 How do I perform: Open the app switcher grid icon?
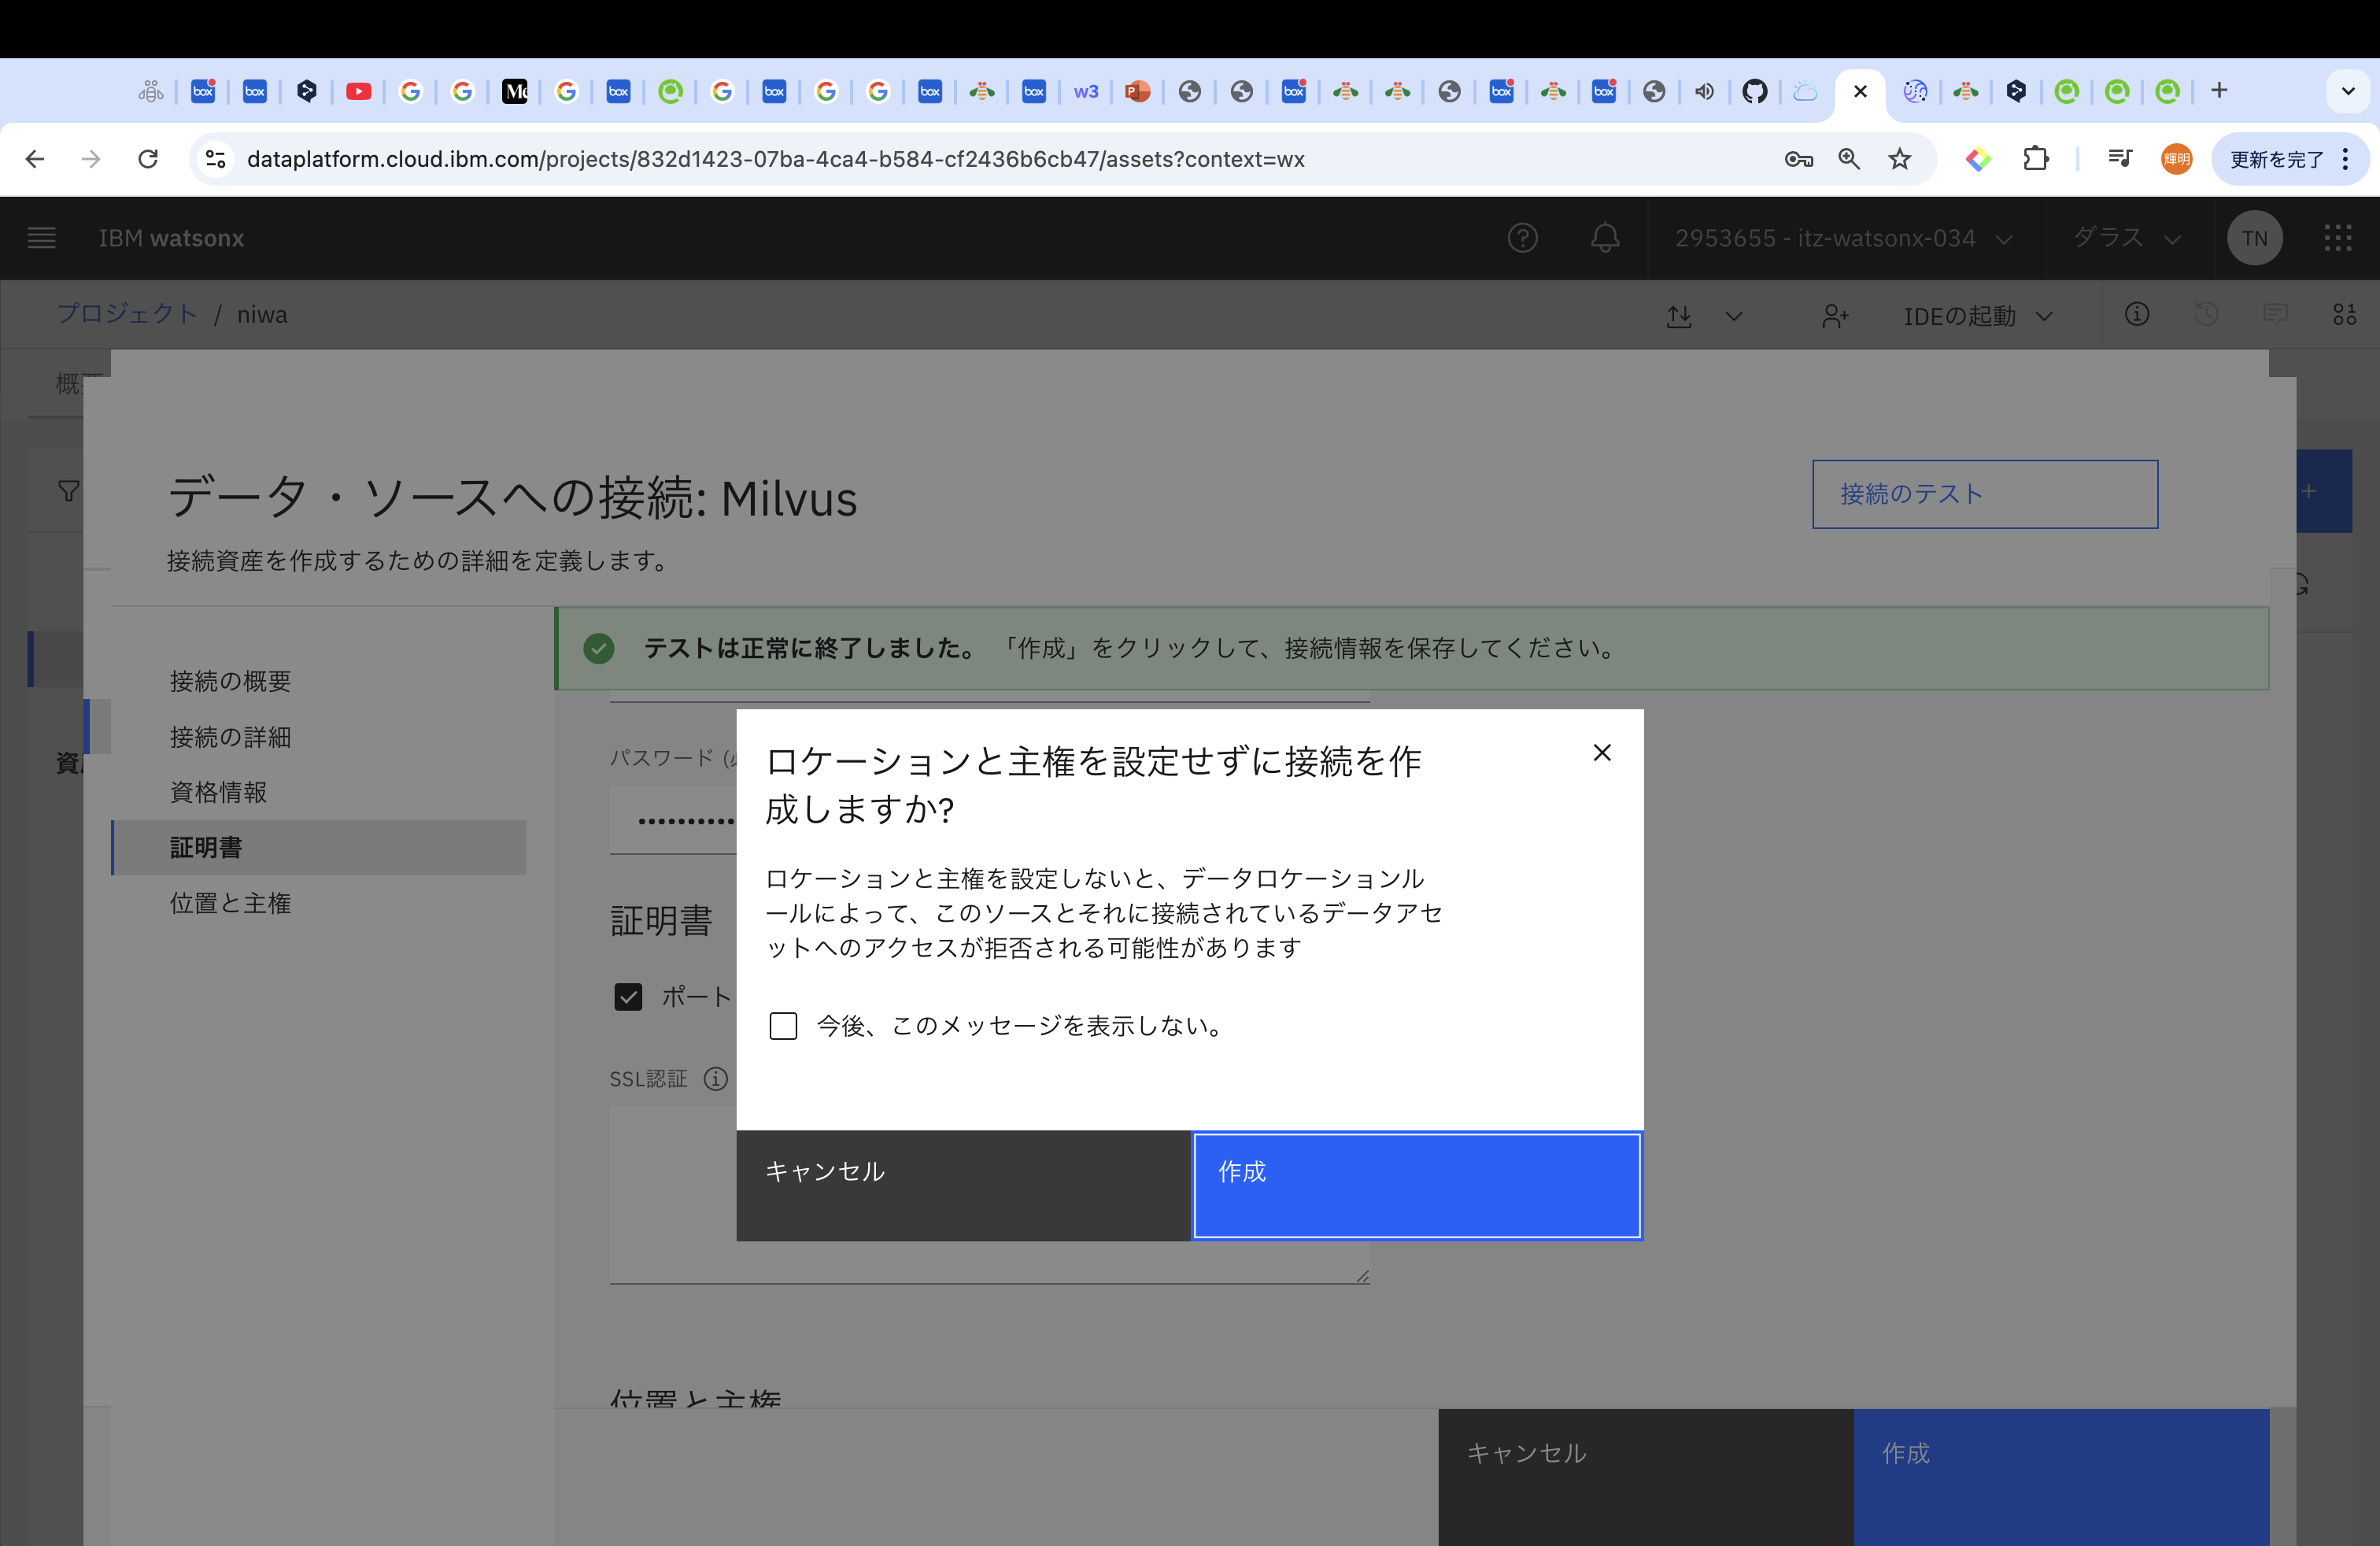coord(2337,238)
